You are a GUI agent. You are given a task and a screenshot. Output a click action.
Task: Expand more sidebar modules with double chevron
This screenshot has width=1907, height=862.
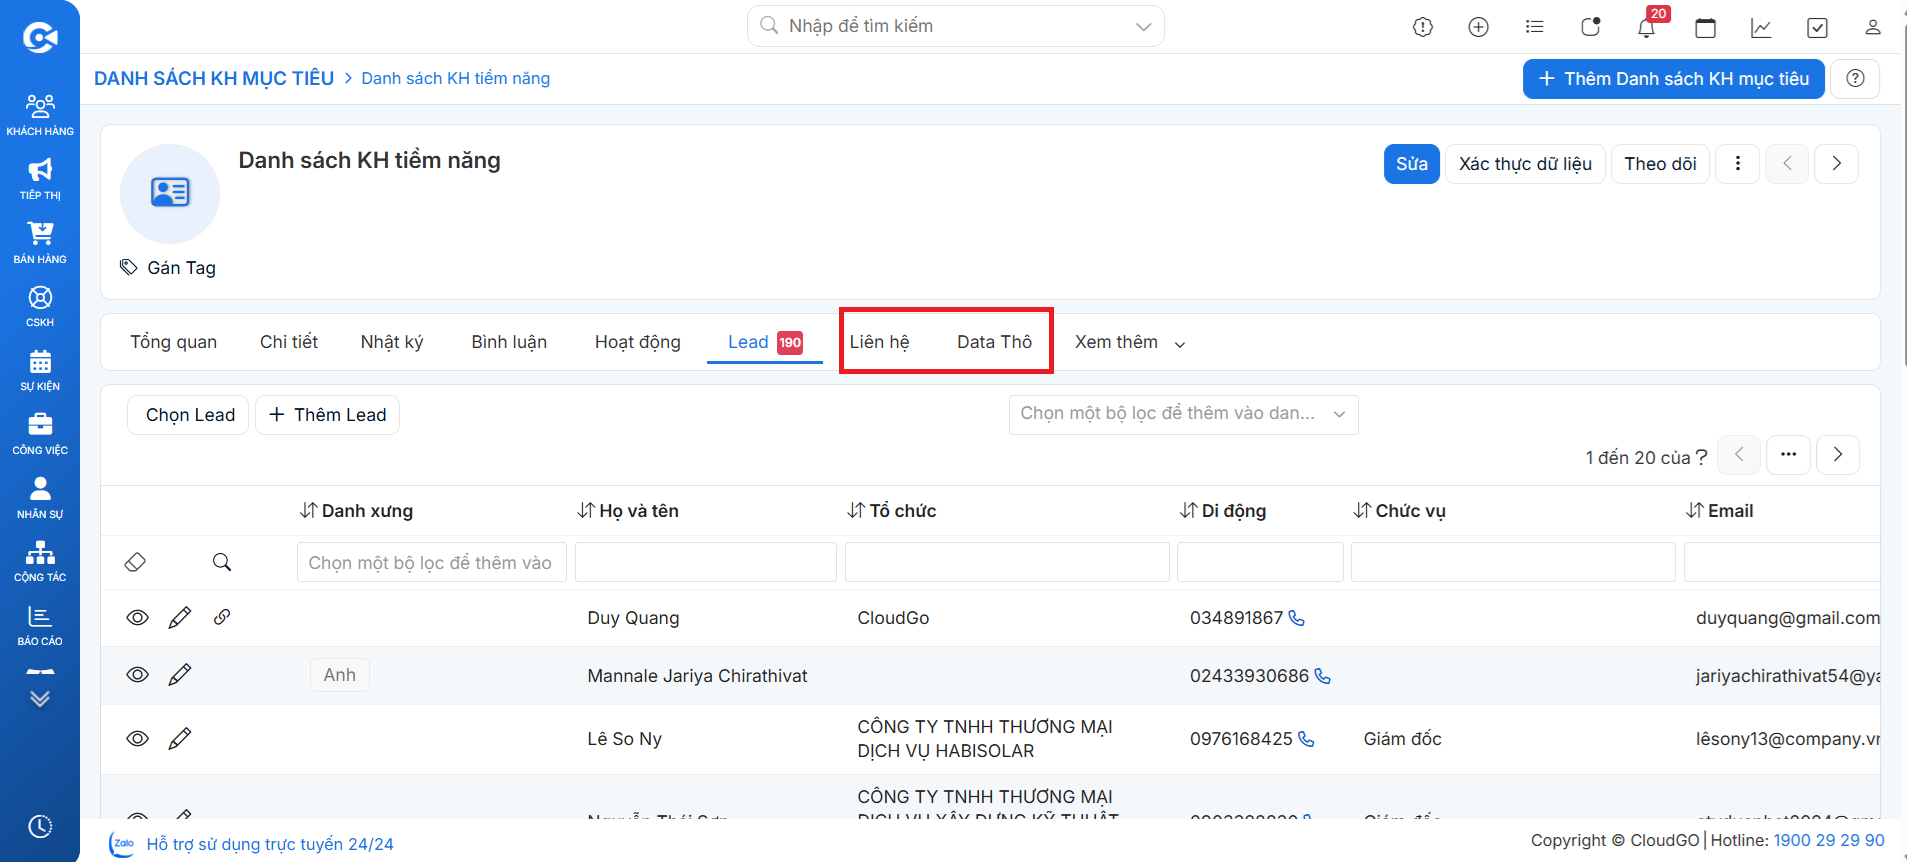40,698
